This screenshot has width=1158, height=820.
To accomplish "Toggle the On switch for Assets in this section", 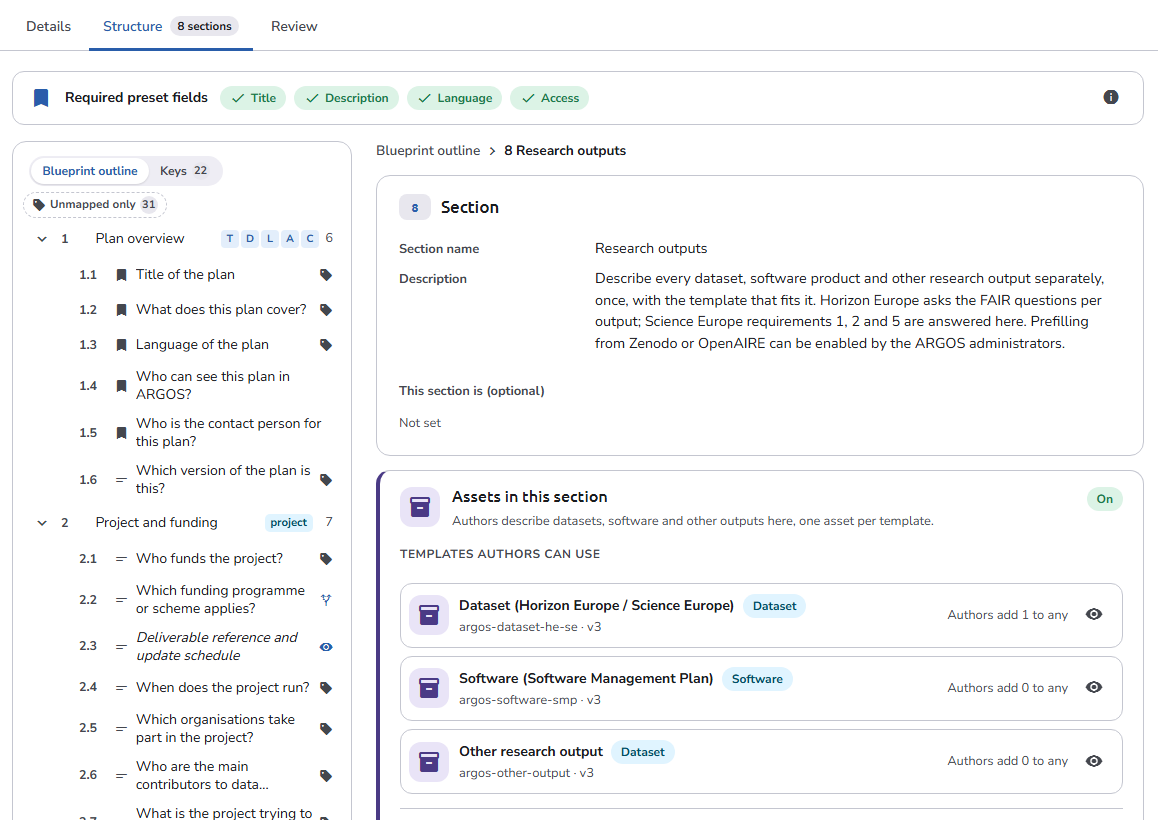I will pyautogui.click(x=1104, y=499).
